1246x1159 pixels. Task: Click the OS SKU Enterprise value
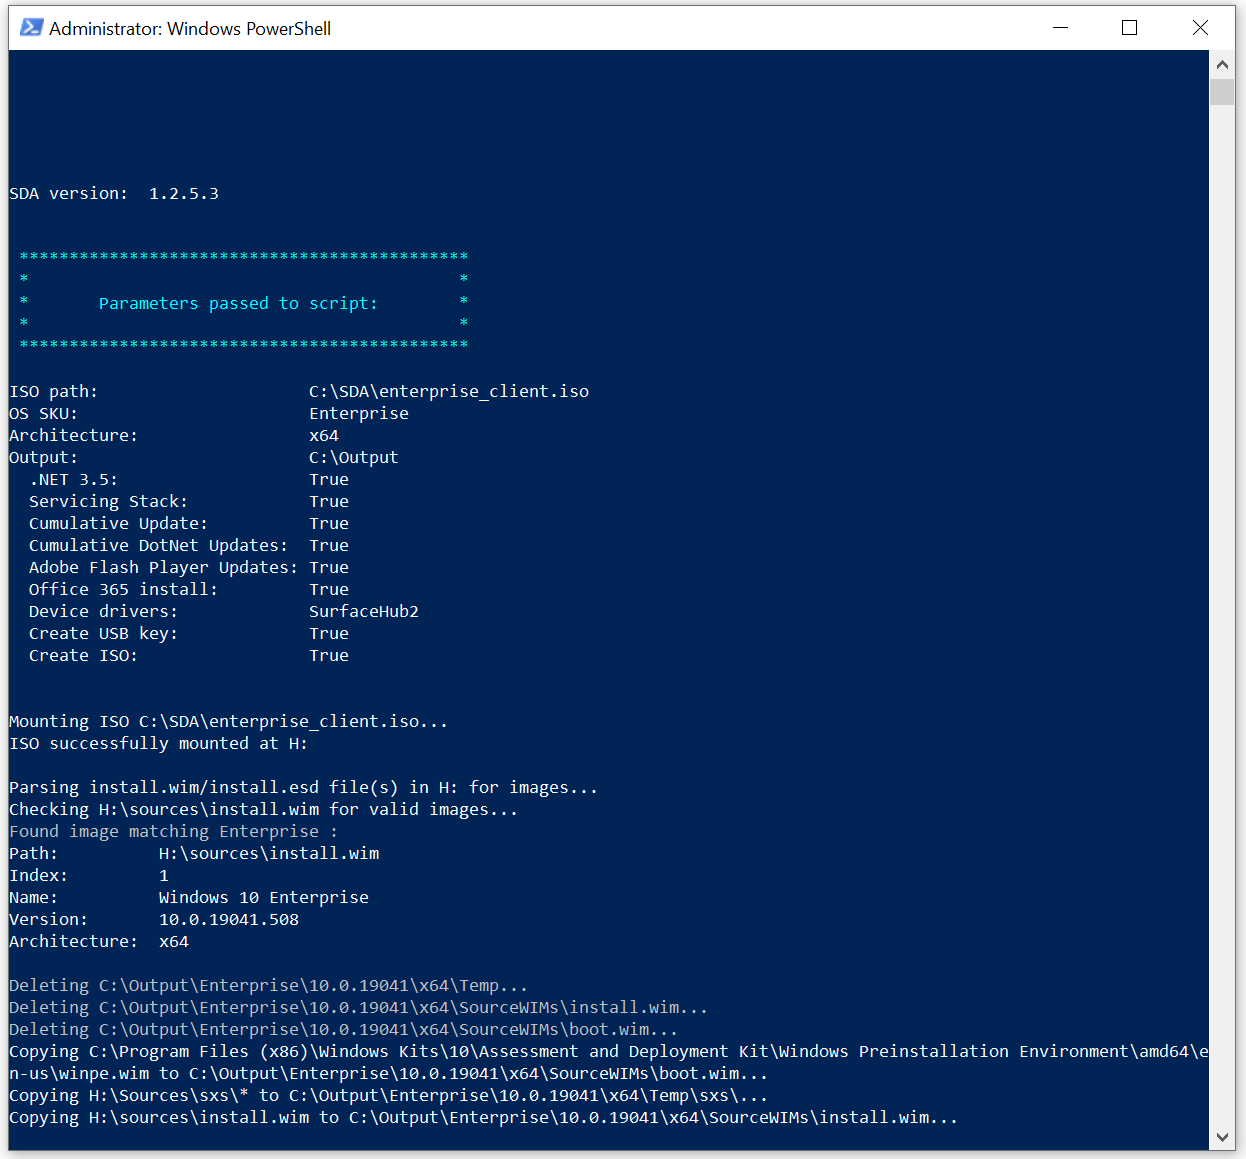(x=358, y=413)
